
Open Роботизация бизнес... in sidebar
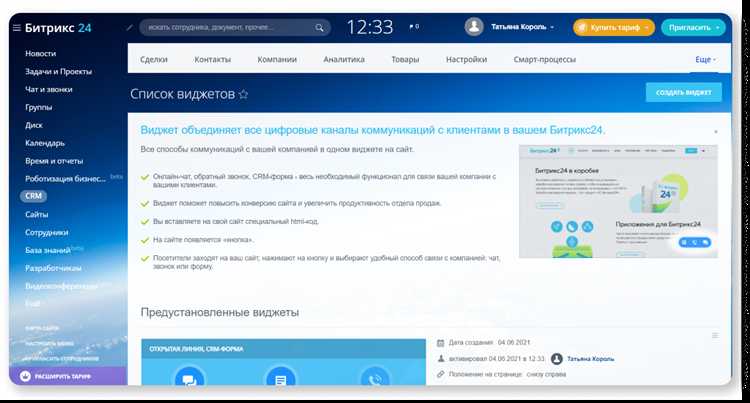point(66,179)
